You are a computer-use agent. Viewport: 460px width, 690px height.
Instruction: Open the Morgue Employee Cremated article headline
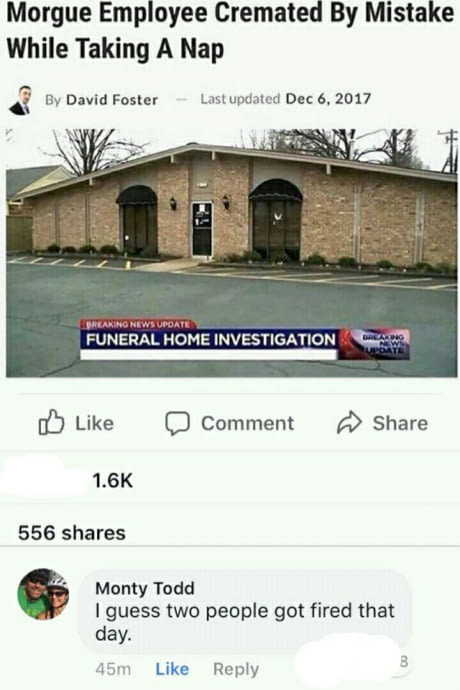point(230,31)
